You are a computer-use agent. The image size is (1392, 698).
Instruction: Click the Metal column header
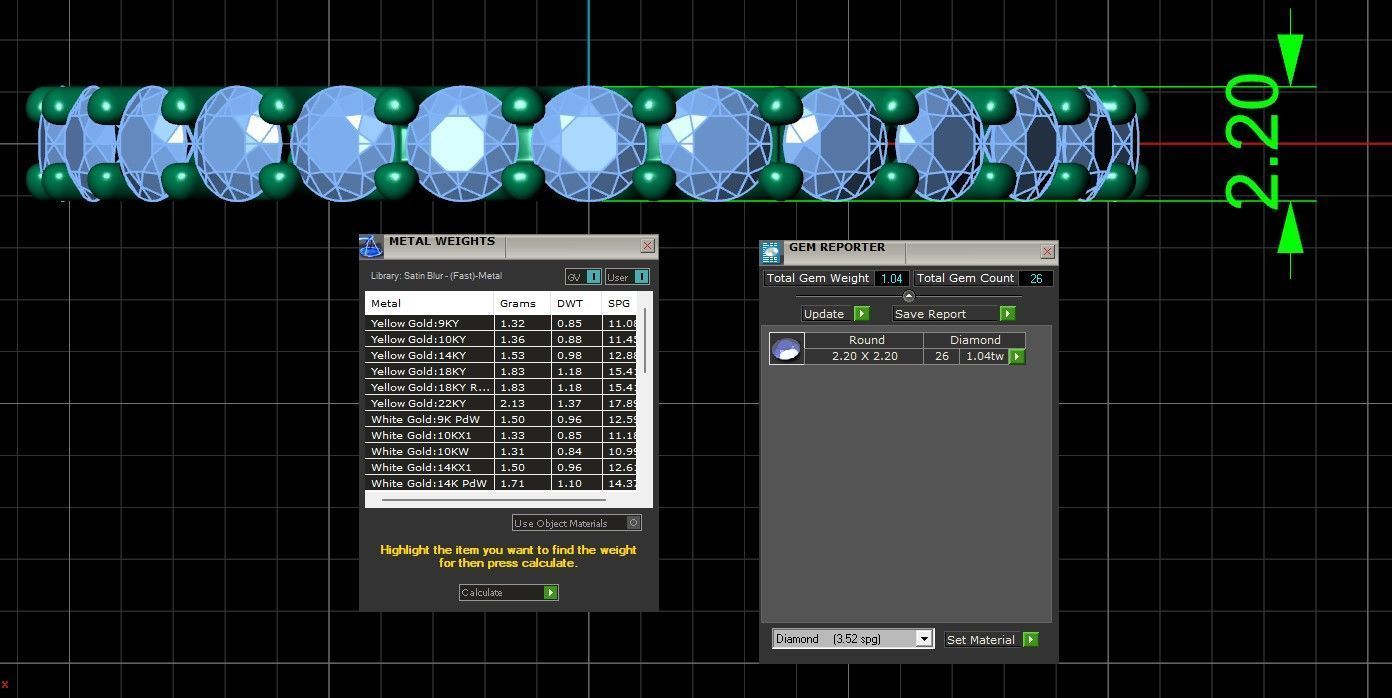tap(429, 303)
